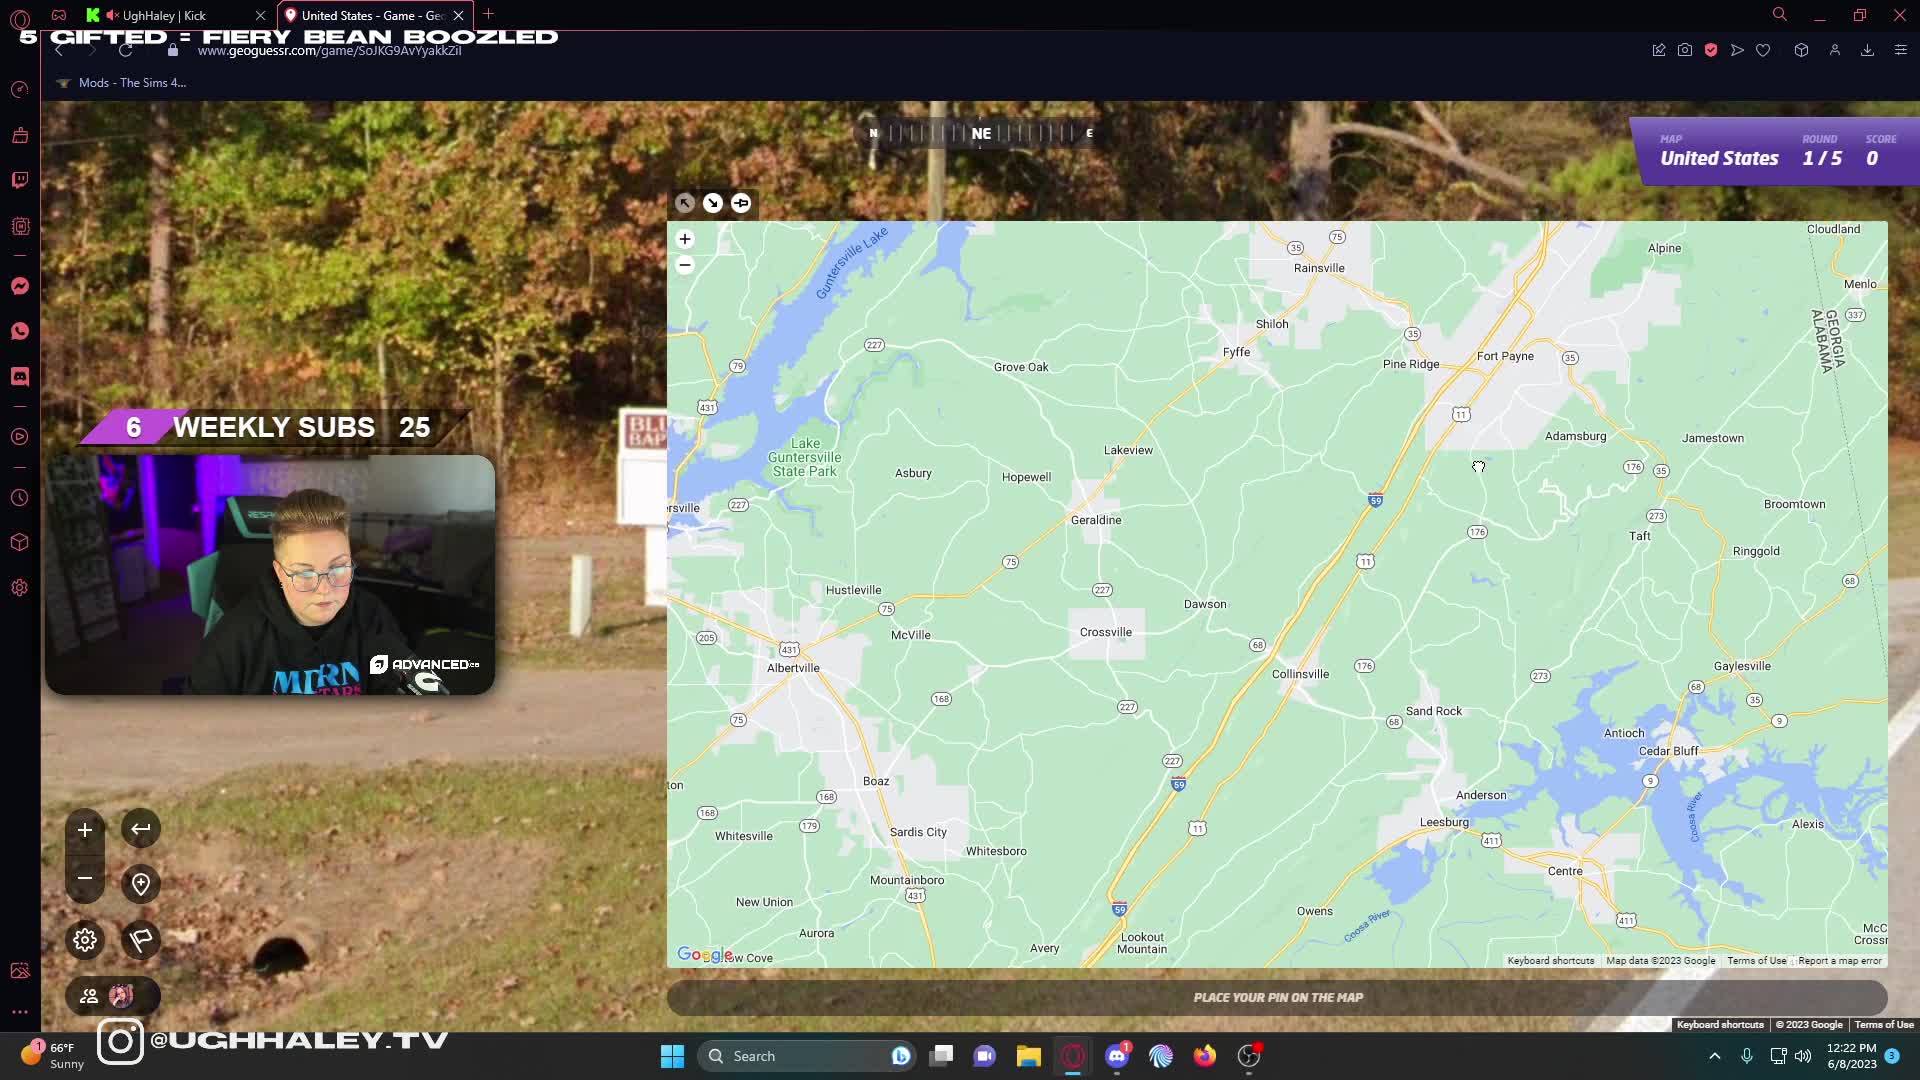Viewport: 1920px width, 1080px height.
Task: Click the geoguessr.com address bar
Action: (330, 50)
